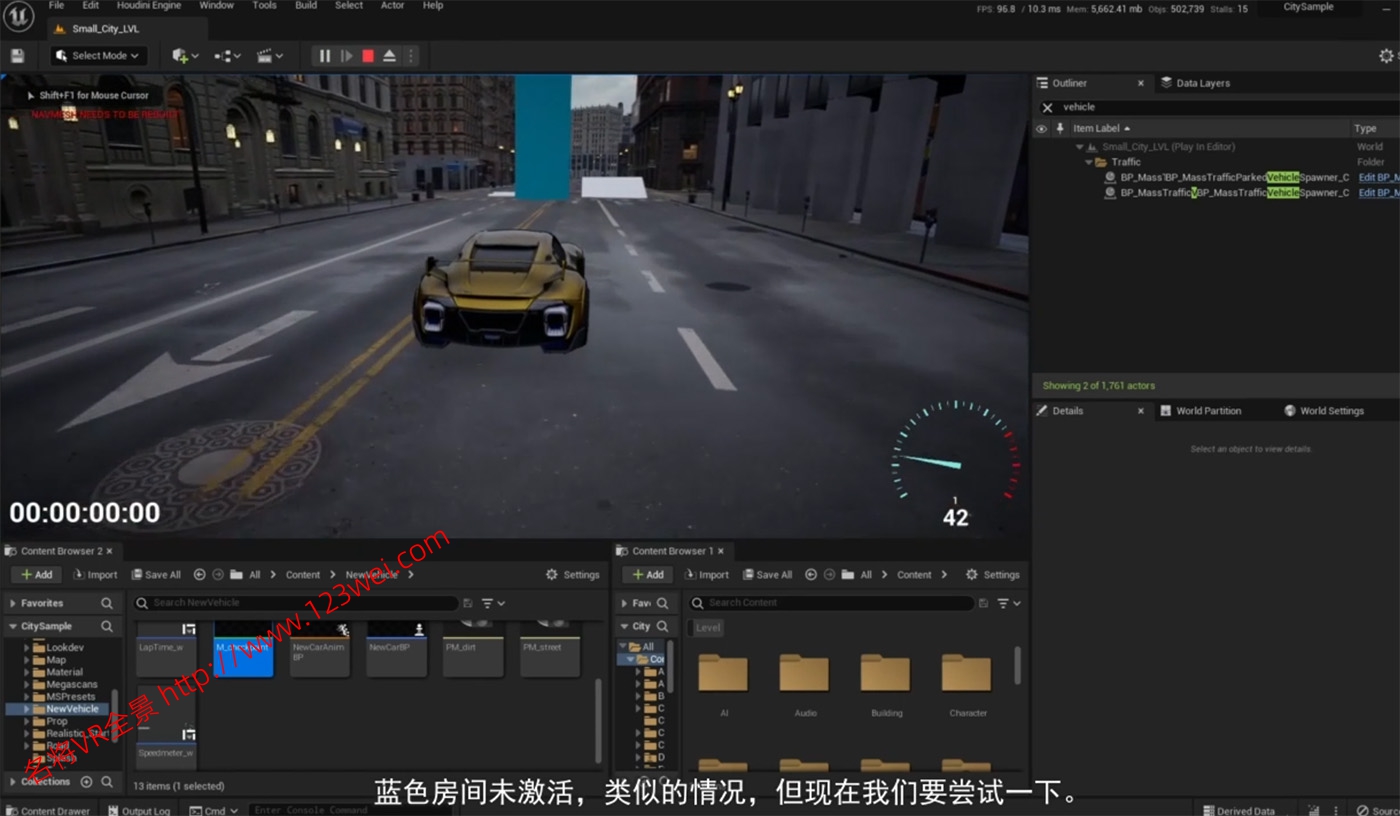Click the save level floppy disk icon

coord(17,56)
